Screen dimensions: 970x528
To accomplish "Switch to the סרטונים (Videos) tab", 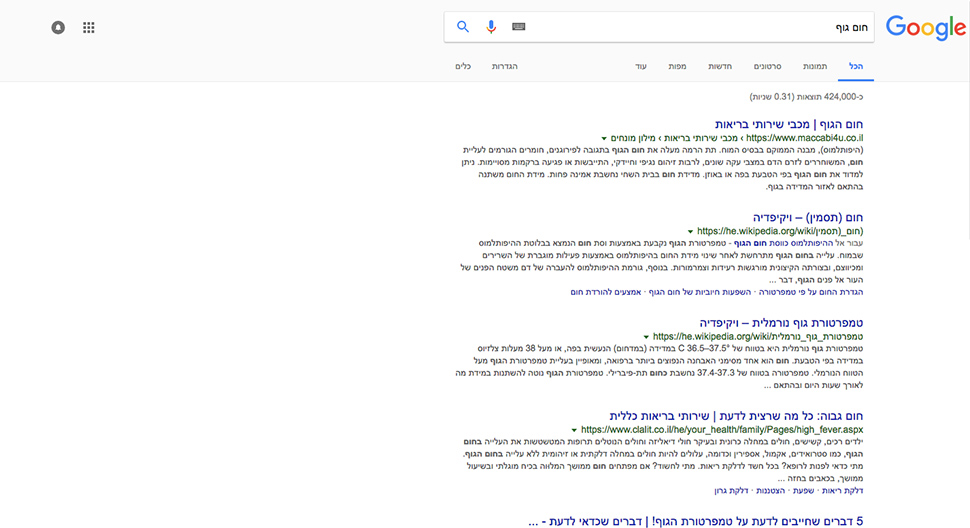I will (x=767, y=66).
